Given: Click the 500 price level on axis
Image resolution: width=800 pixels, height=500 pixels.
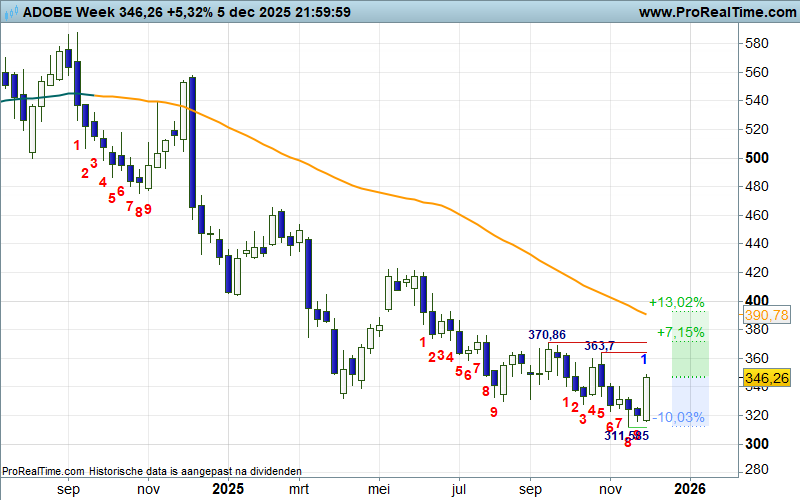Looking at the screenshot, I should pyautogui.click(x=757, y=158).
